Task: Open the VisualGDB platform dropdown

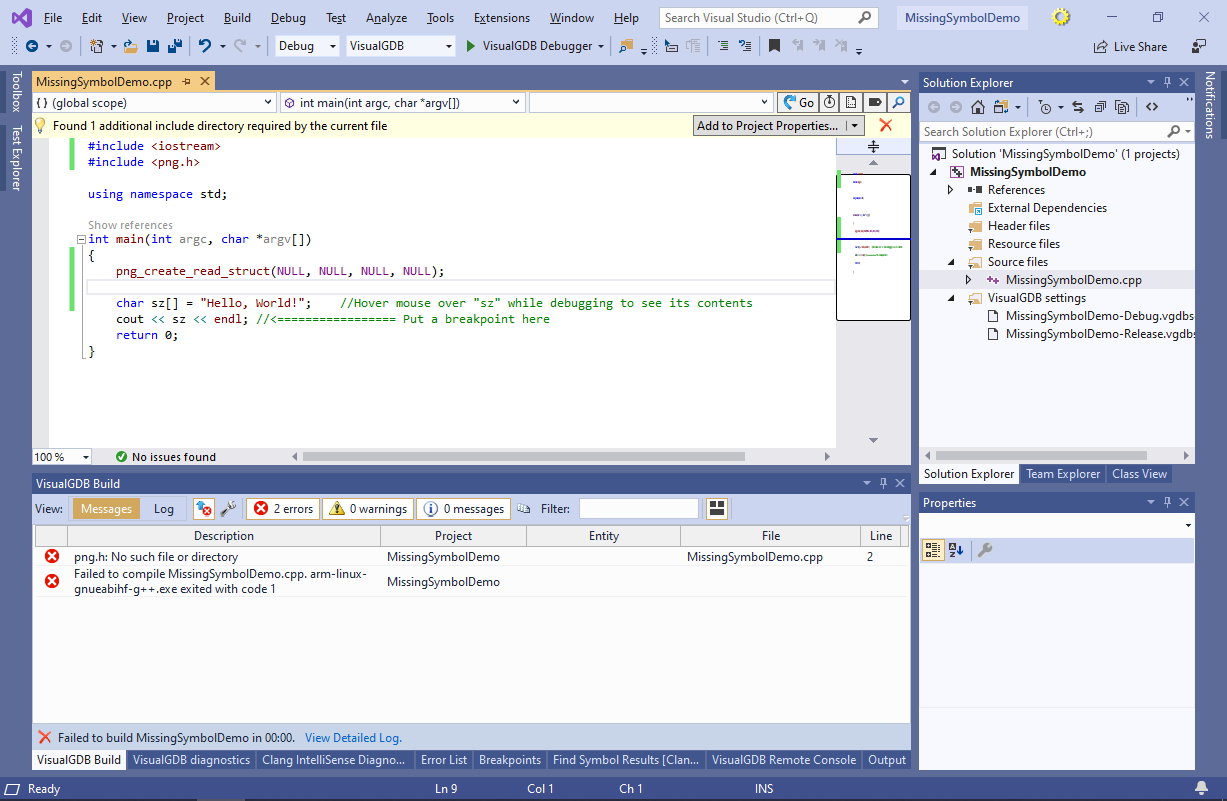Action: click(401, 46)
